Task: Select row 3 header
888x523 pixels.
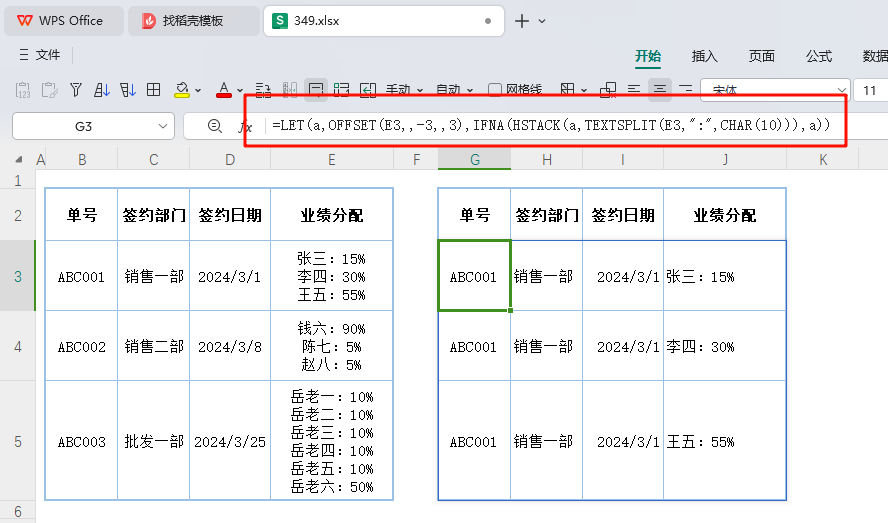Action: click(18, 277)
